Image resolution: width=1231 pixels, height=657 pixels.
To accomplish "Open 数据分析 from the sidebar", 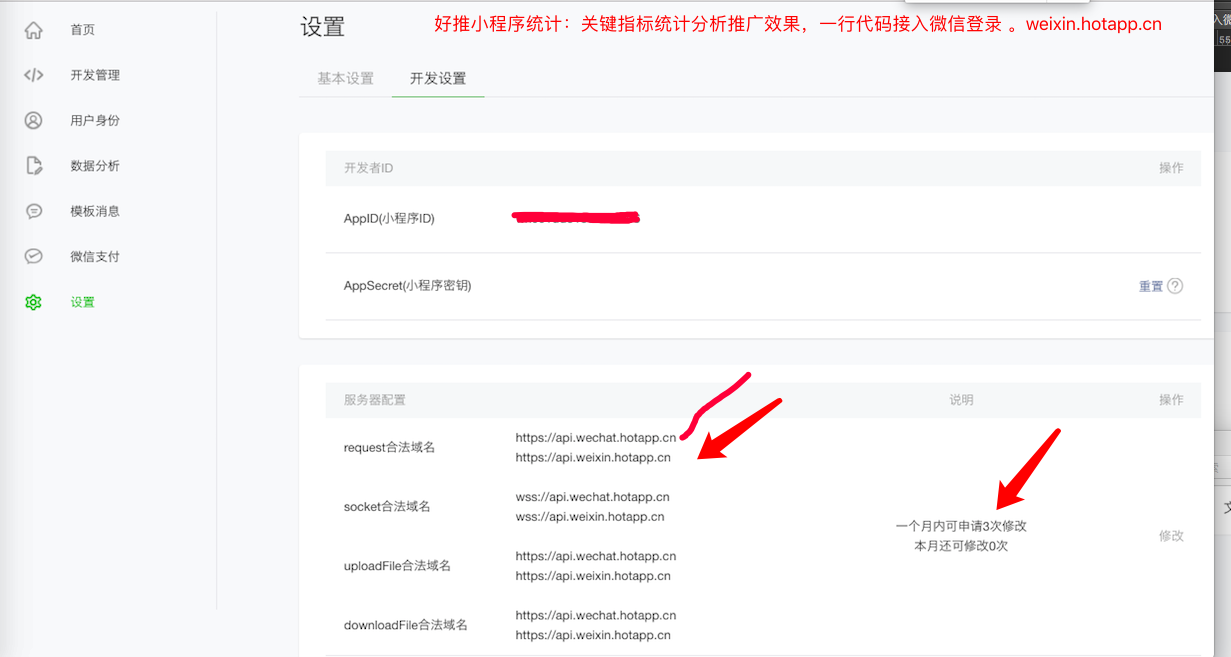I will click(95, 165).
